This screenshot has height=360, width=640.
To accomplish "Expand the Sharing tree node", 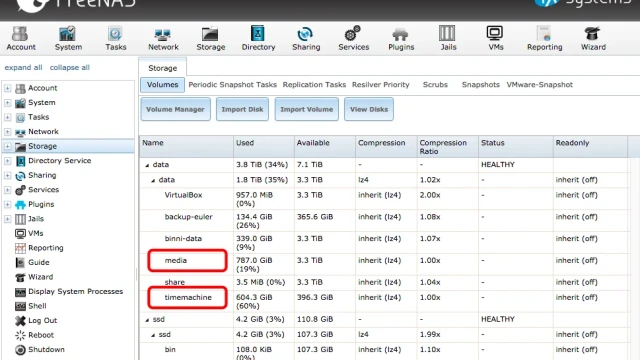I will [x=7, y=176].
